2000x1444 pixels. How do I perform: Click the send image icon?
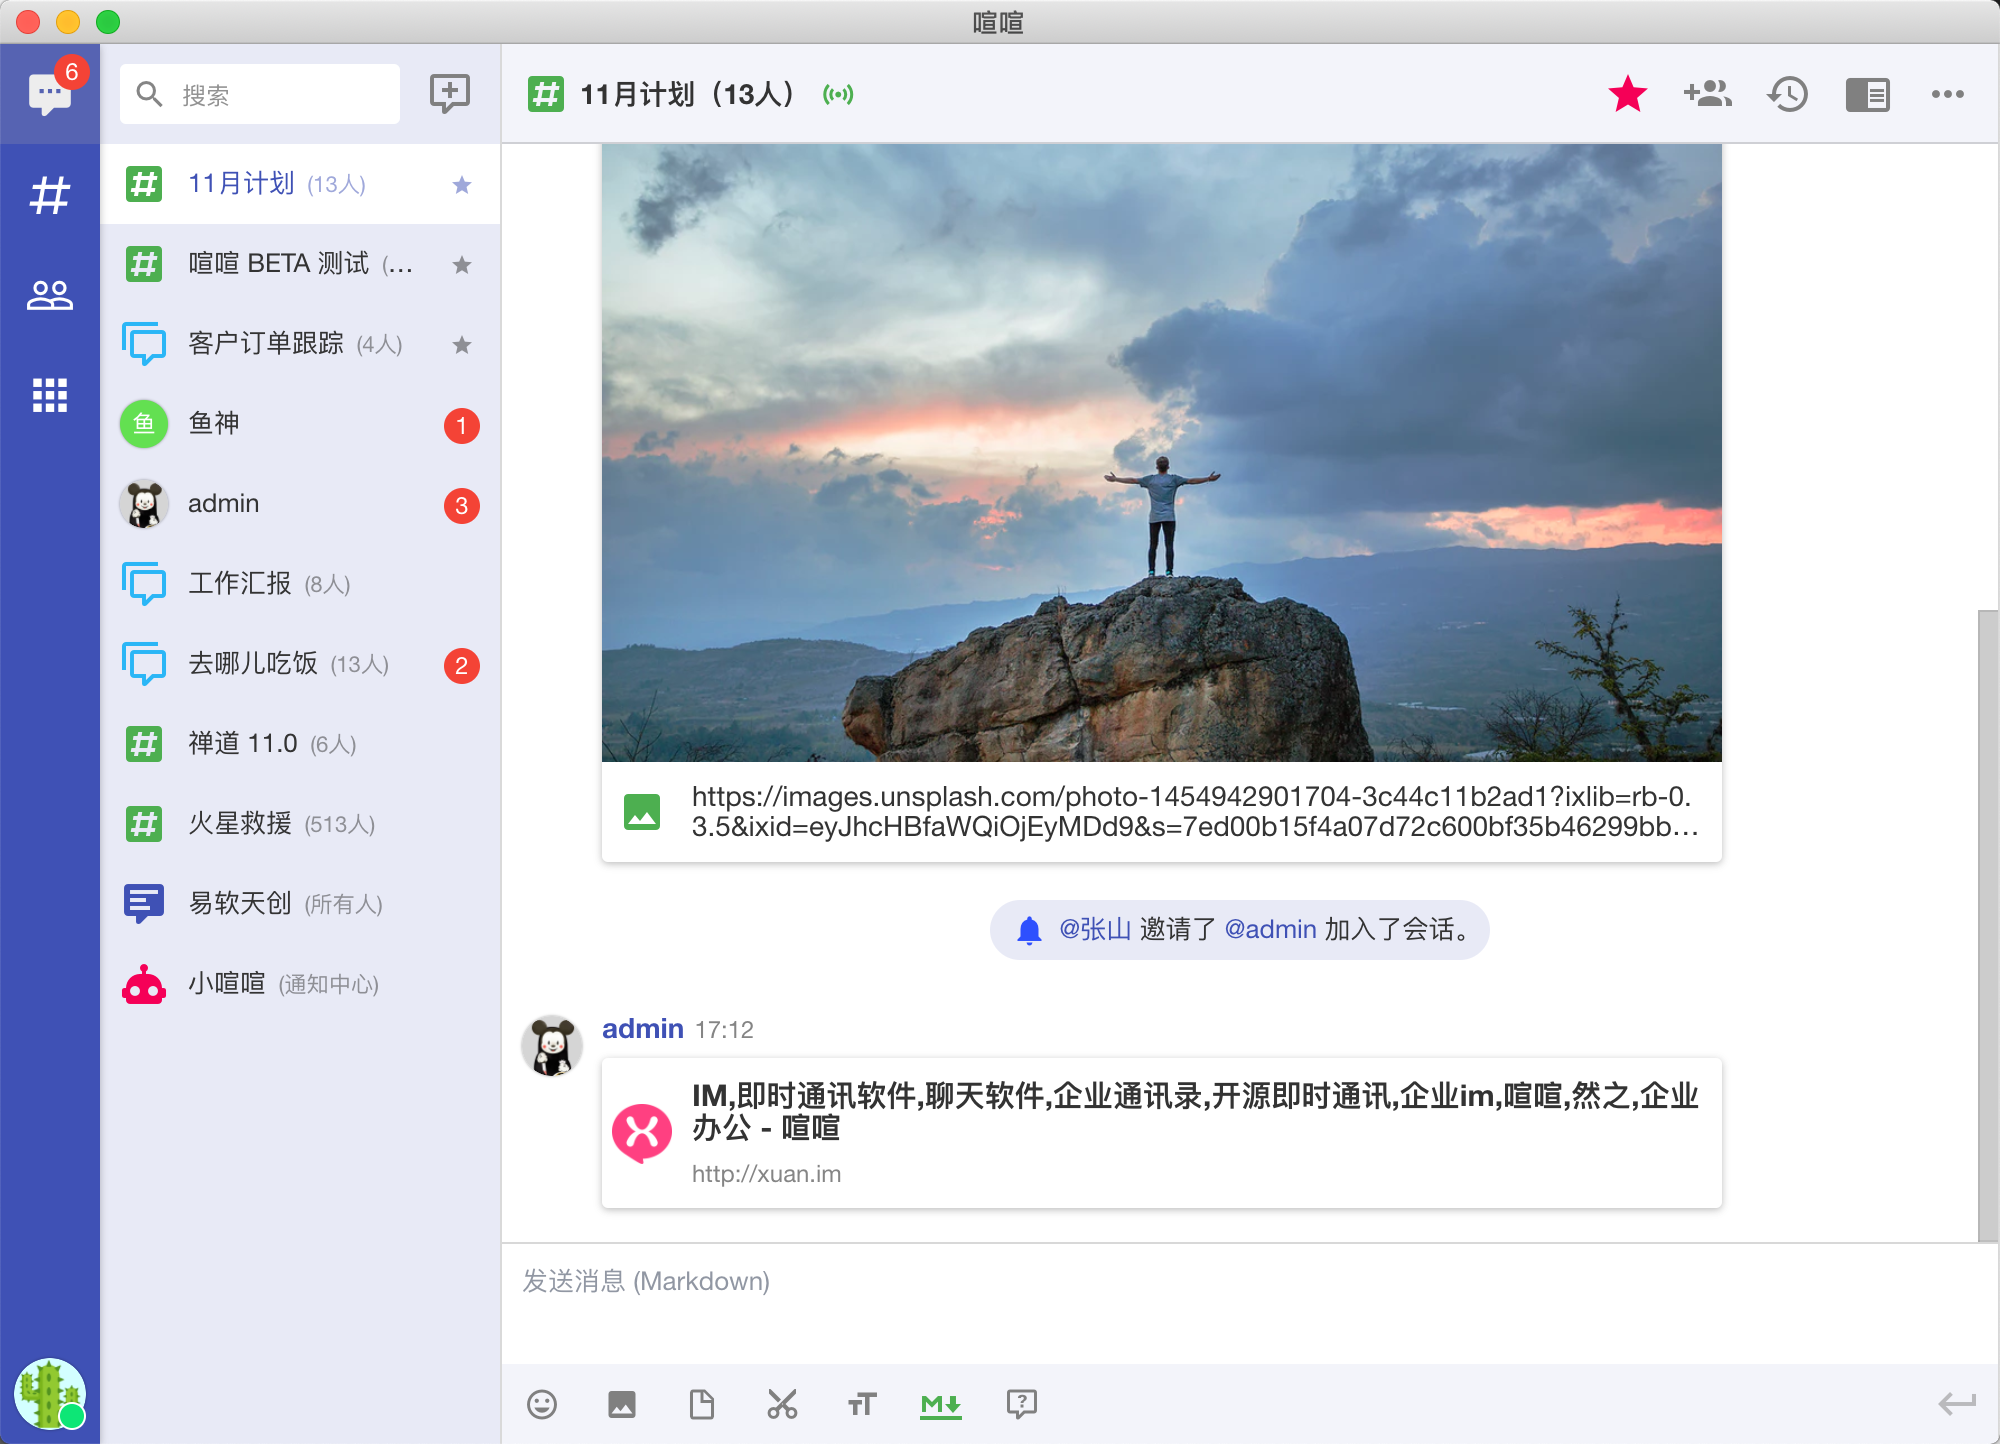pos(622,1405)
